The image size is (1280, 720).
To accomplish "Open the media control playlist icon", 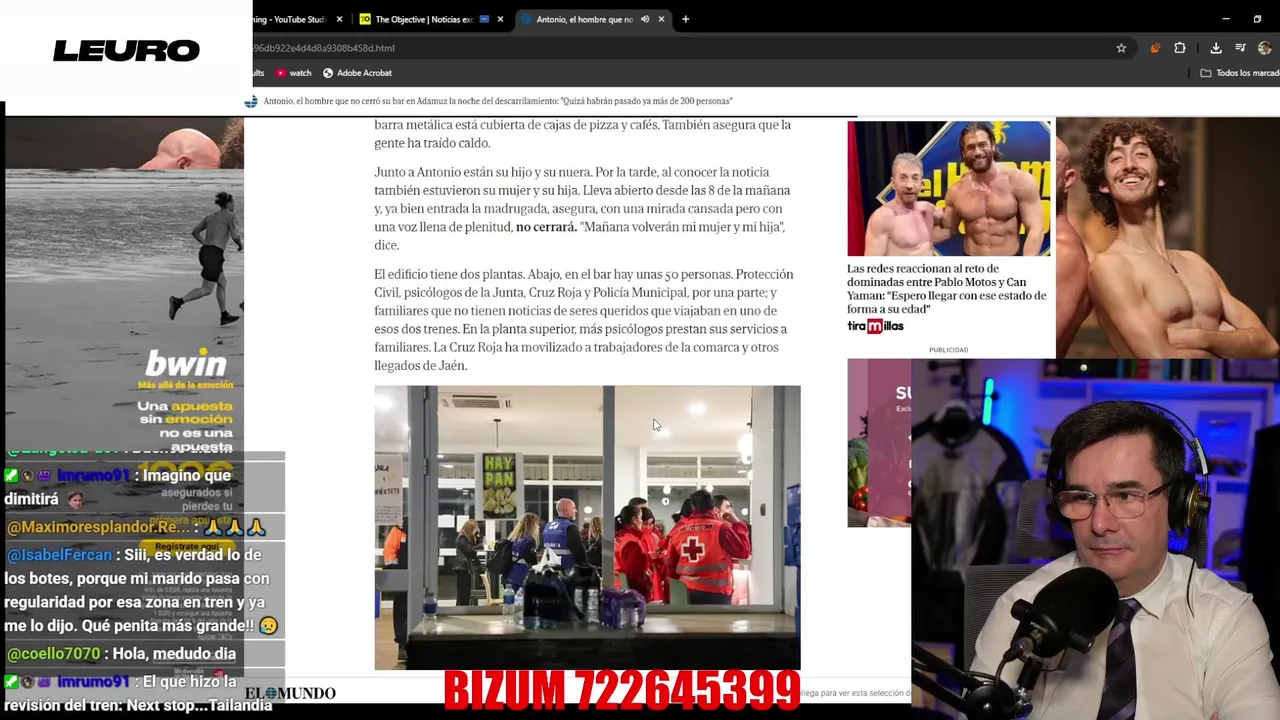I will [1240, 48].
